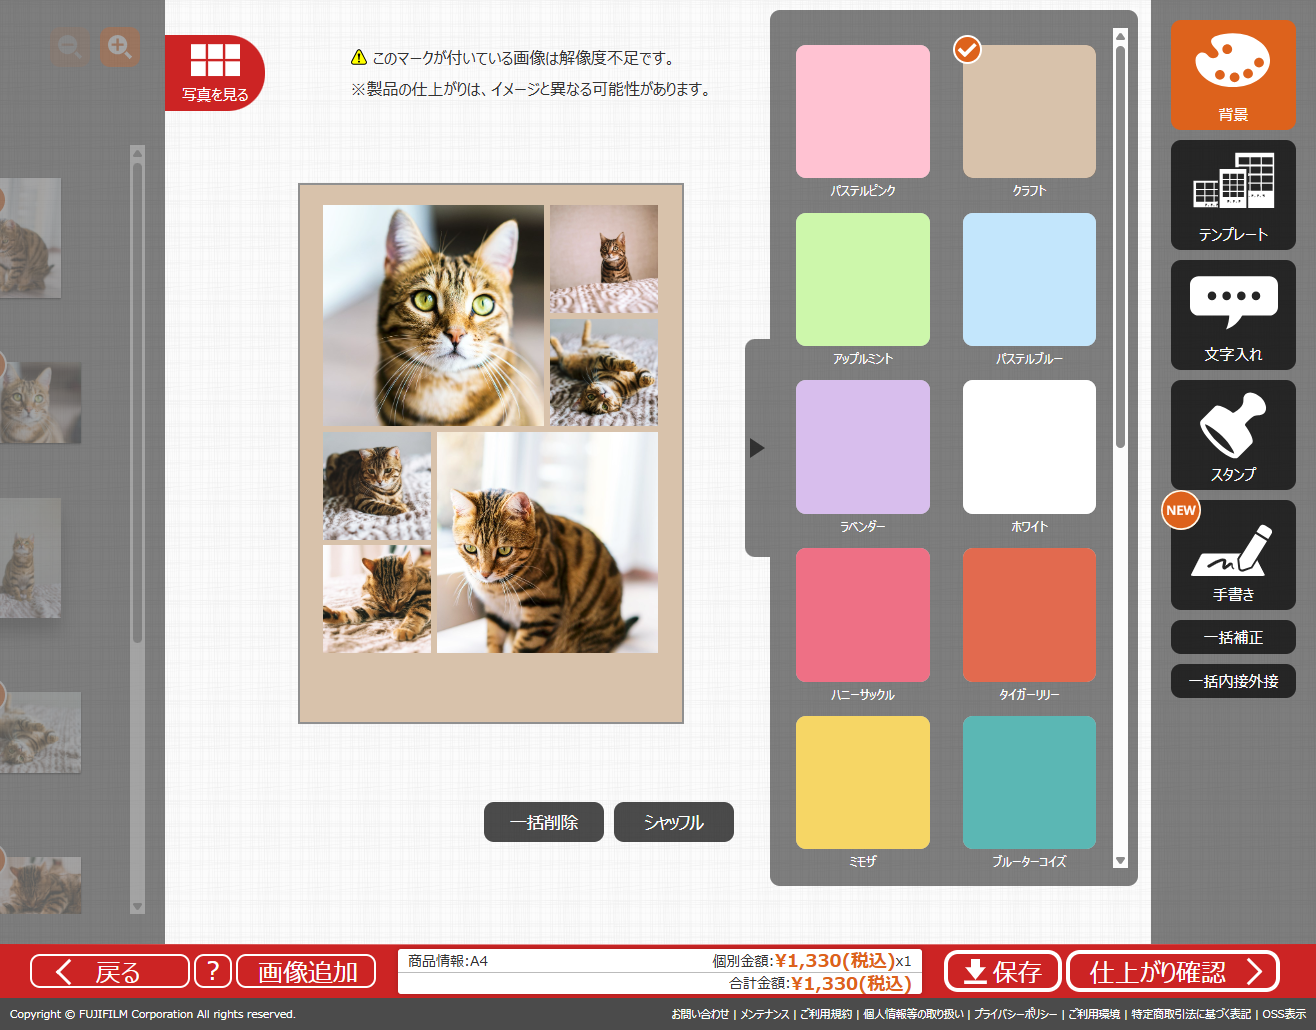
Task: Click the question mark help button
Action: point(212,971)
